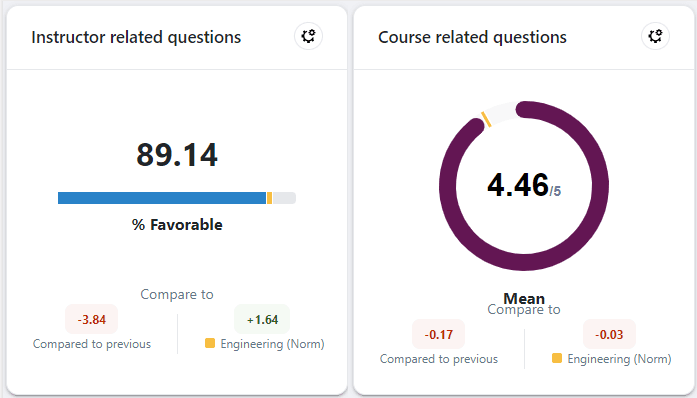This screenshot has height=398, width=697.
Task: Click the orange norm marker on donut chart
Action: [x=486, y=120]
